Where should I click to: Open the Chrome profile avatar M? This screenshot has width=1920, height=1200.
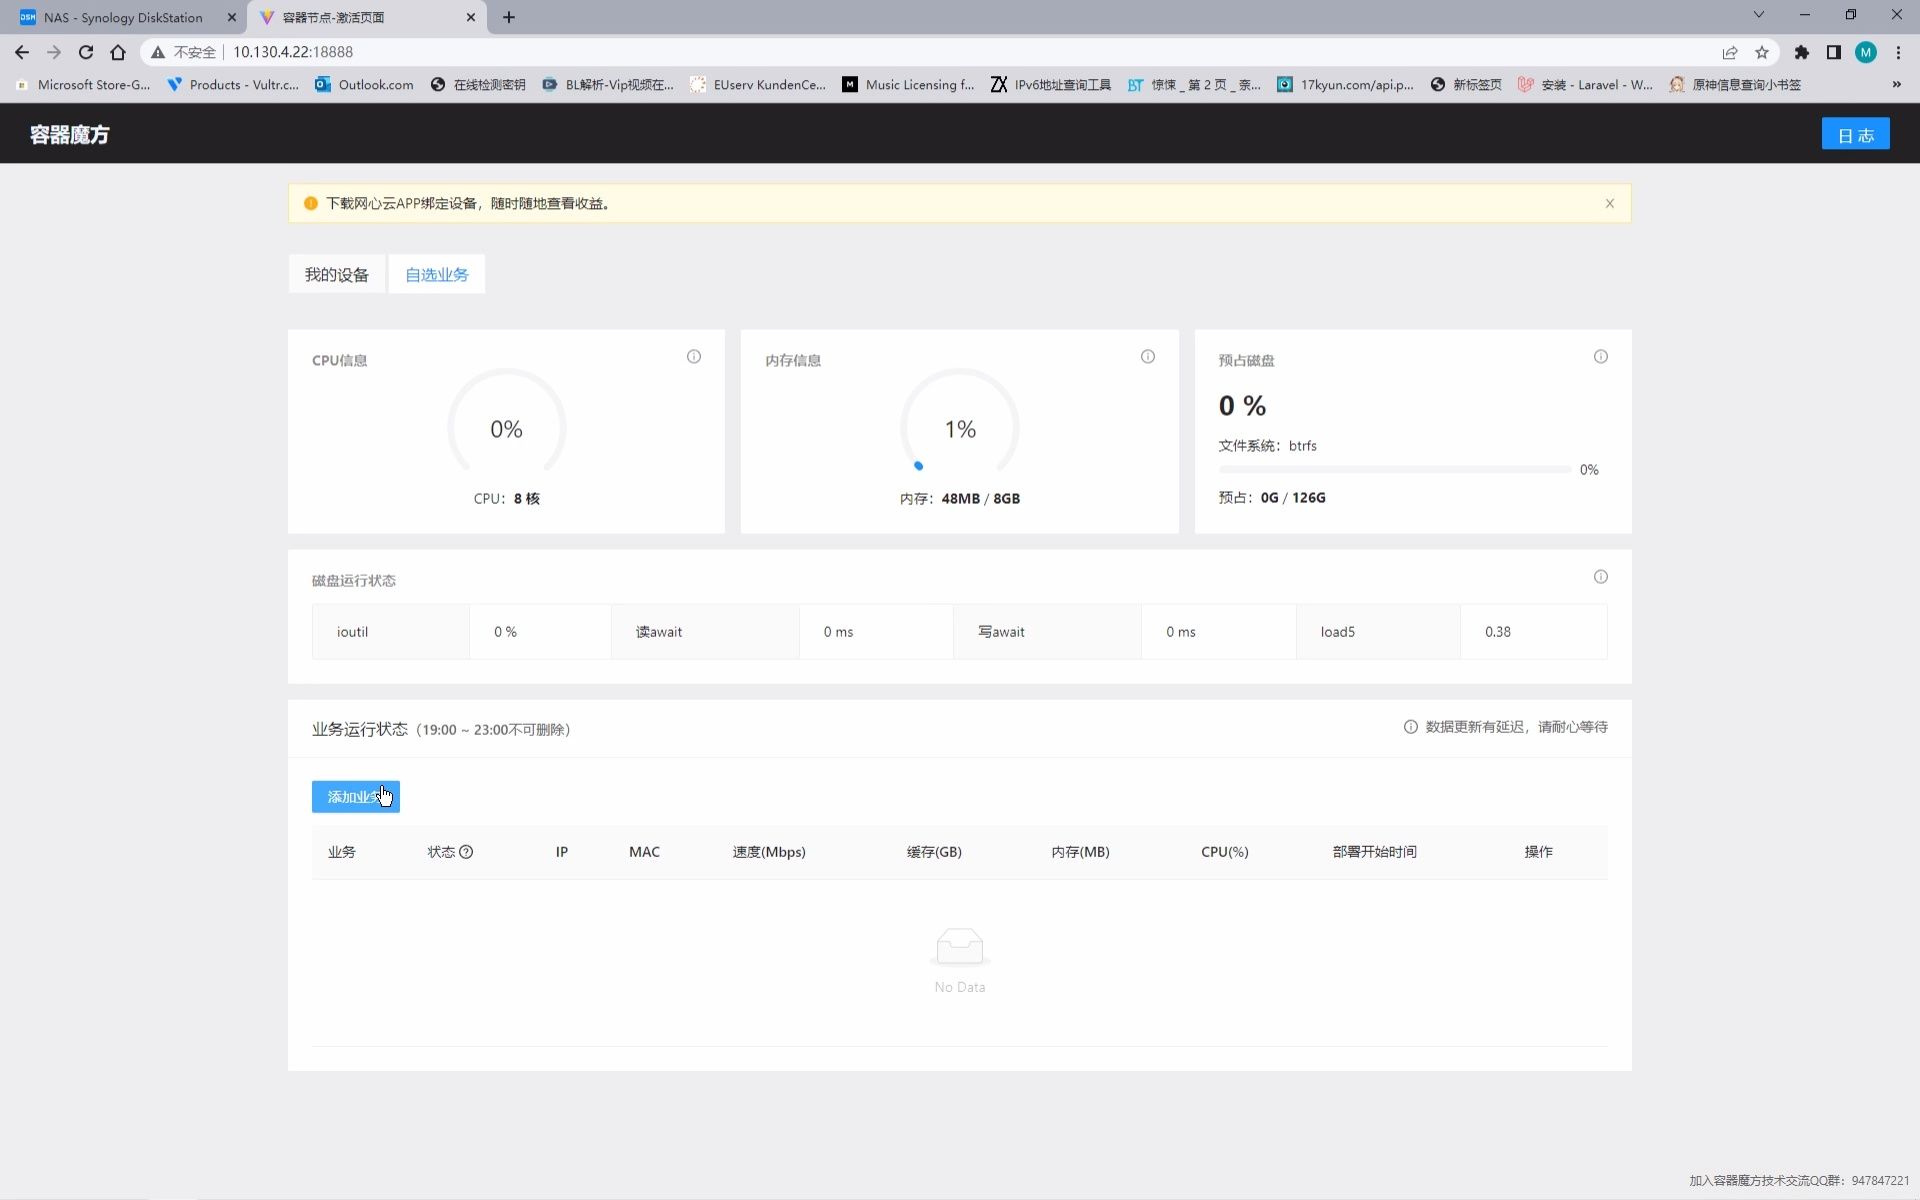click(1866, 52)
